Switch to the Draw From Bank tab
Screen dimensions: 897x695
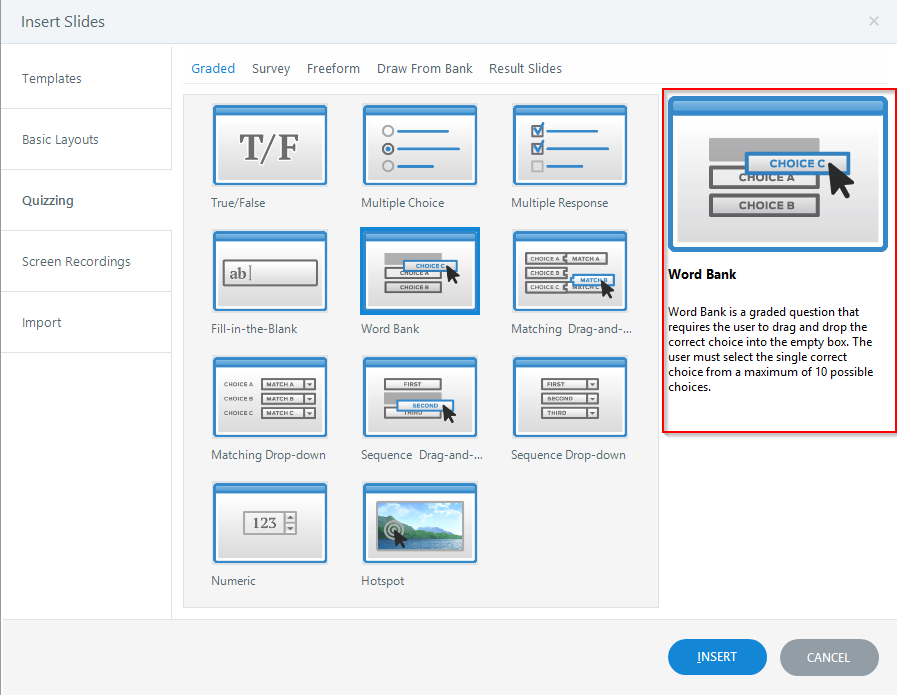[424, 68]
